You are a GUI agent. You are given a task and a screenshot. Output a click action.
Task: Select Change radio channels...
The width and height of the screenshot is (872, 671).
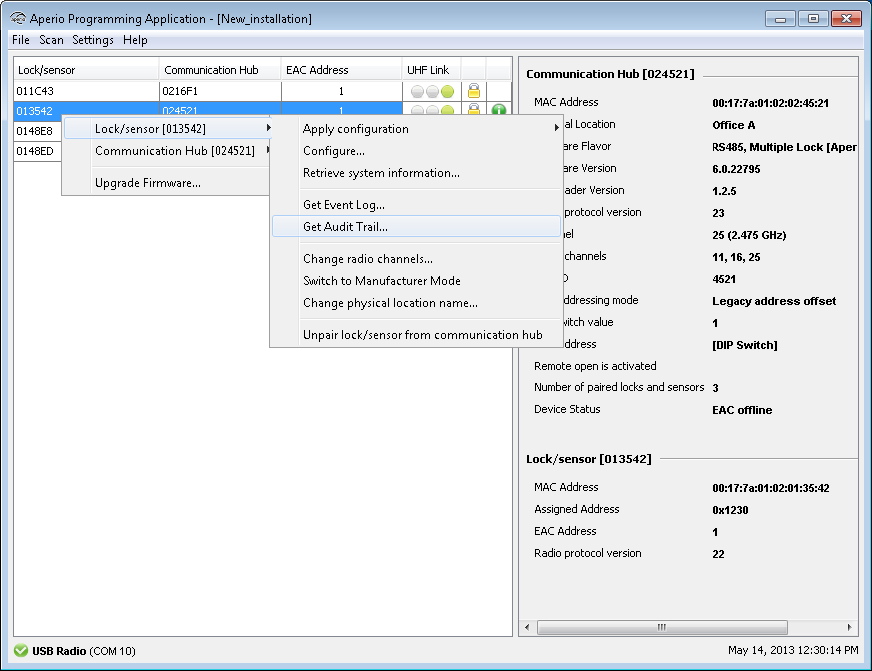click(416, 259)
